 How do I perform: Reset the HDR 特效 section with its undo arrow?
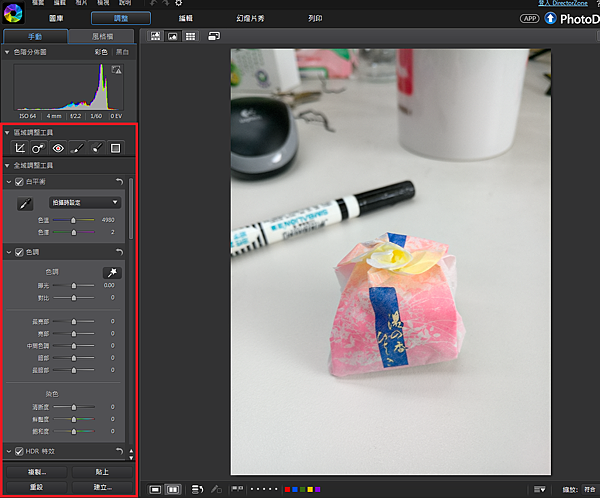pyautogui.click(x=120, y=451)
